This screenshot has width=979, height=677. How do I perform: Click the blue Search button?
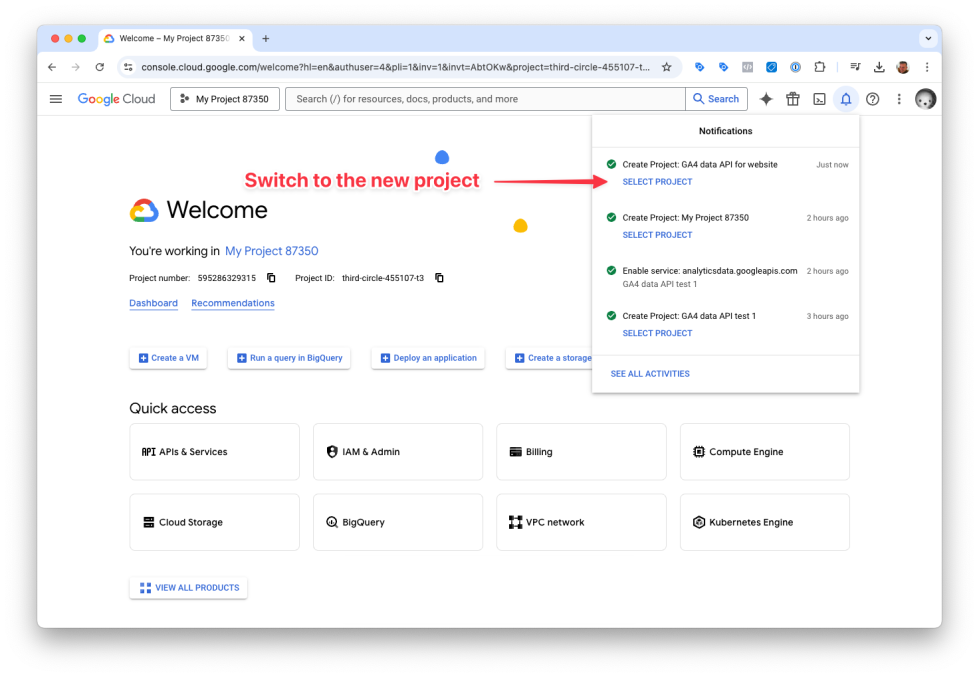pyautogui.click(x=716, y=99)
